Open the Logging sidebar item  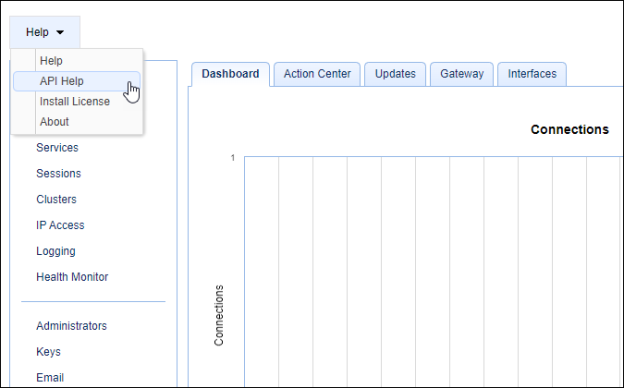coord(56,251)
